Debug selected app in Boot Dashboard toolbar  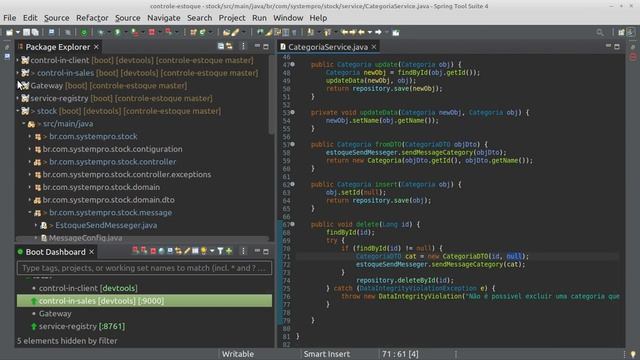point(144,251)
